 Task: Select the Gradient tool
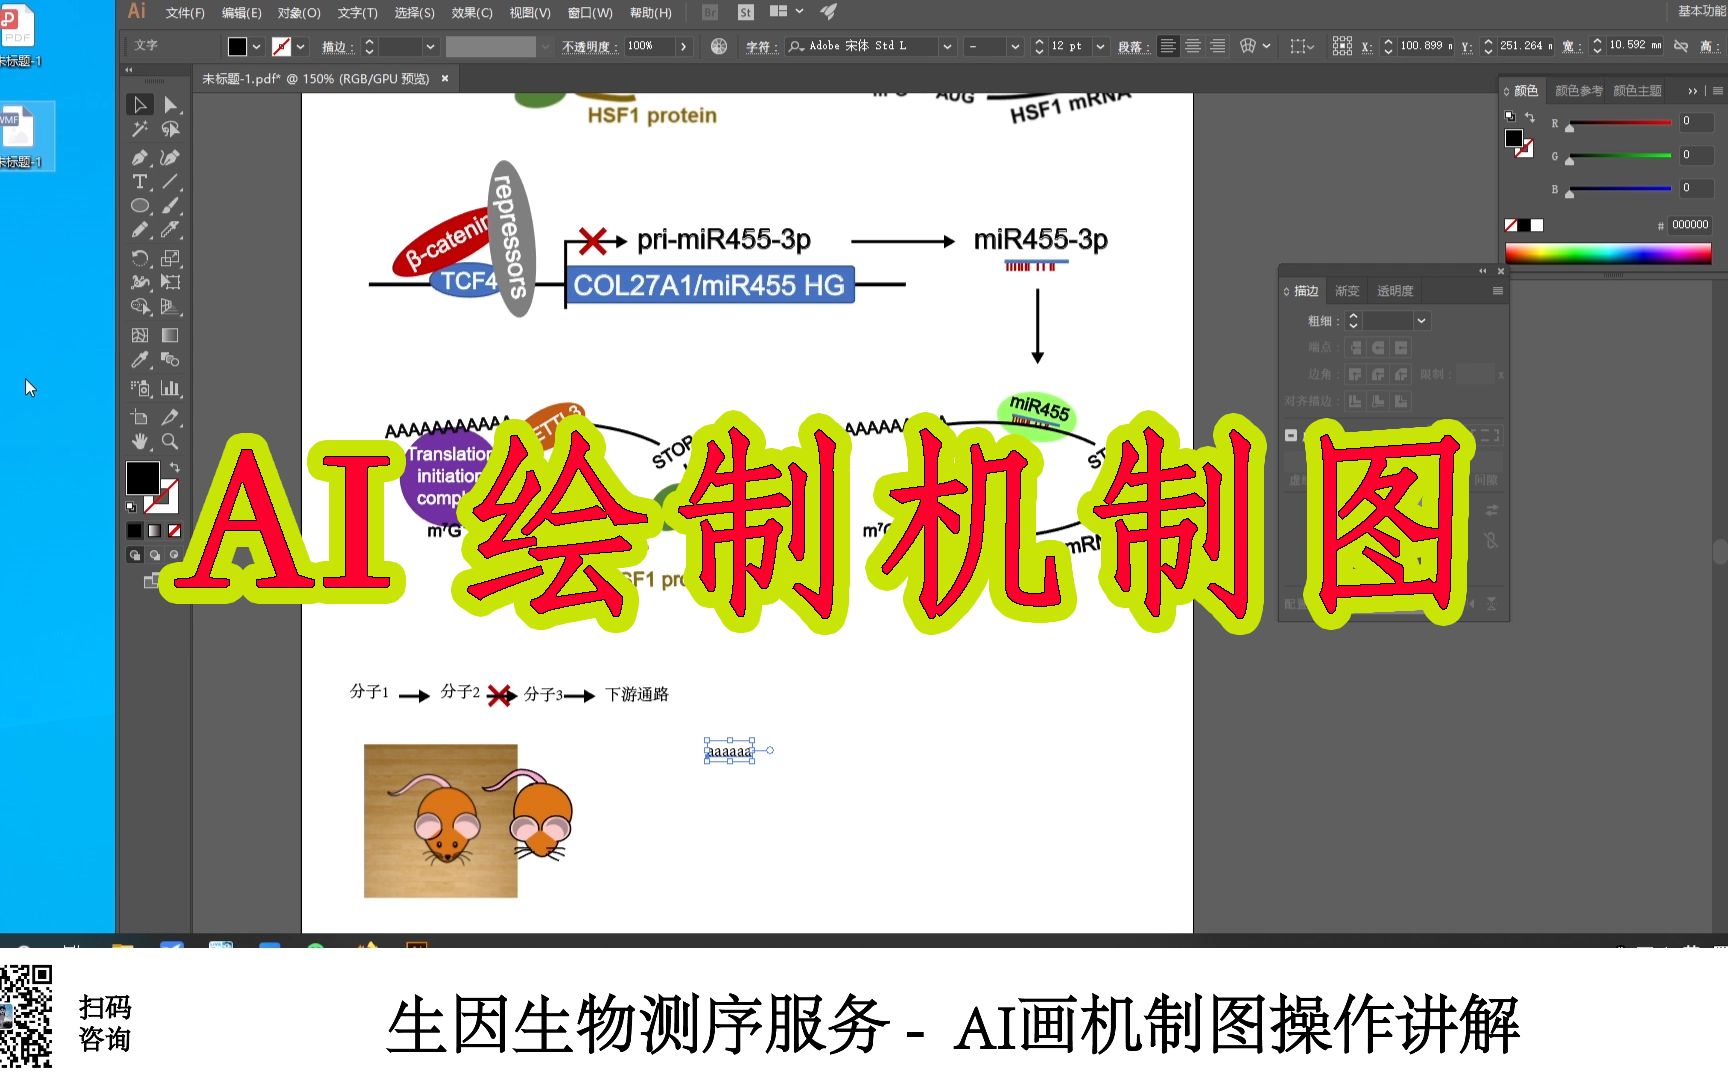[171, 335]
